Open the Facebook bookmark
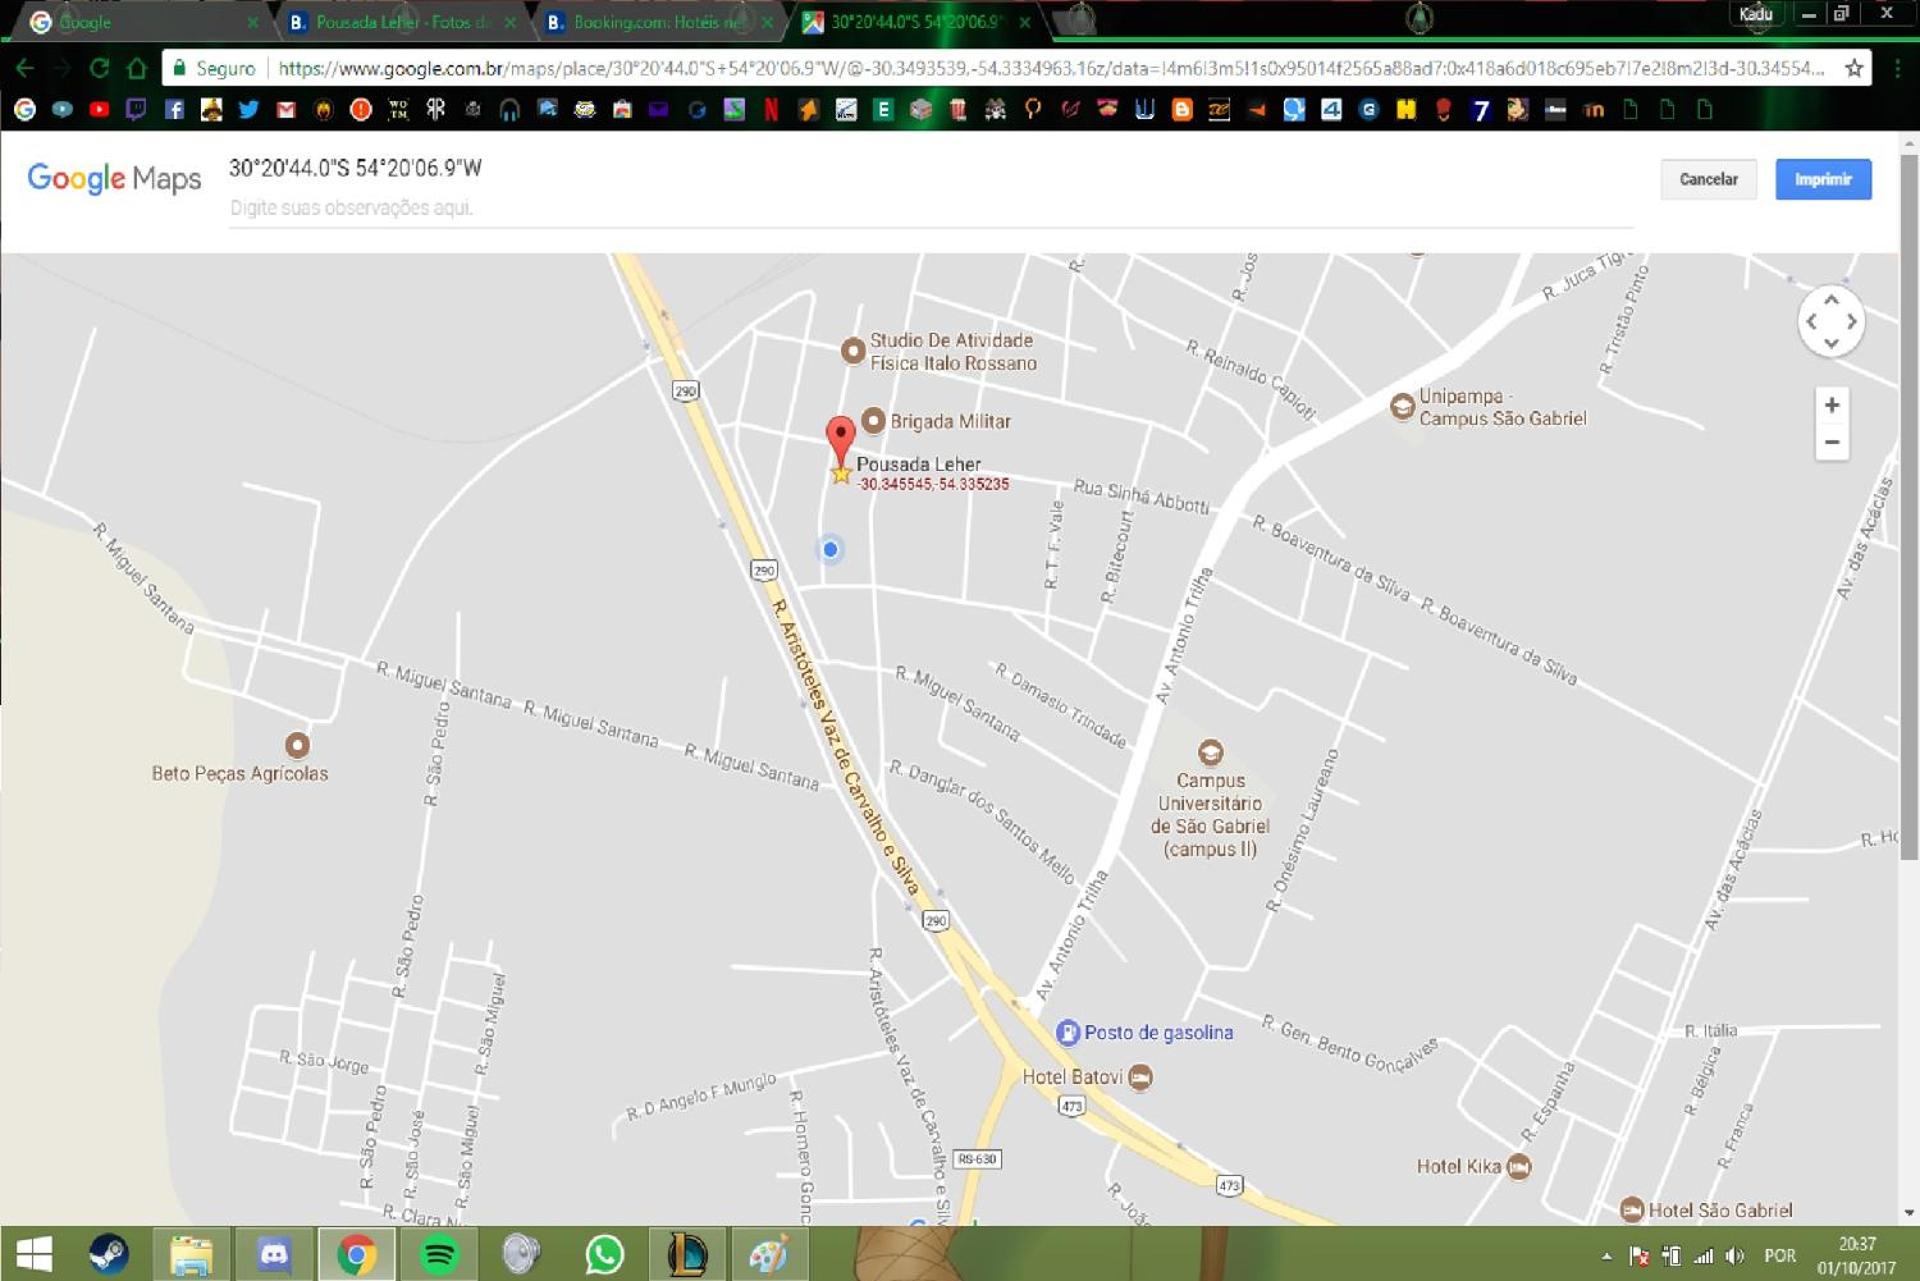Image resolution: width=1920 pixels, height=1281 pixels. coord(174,110)
